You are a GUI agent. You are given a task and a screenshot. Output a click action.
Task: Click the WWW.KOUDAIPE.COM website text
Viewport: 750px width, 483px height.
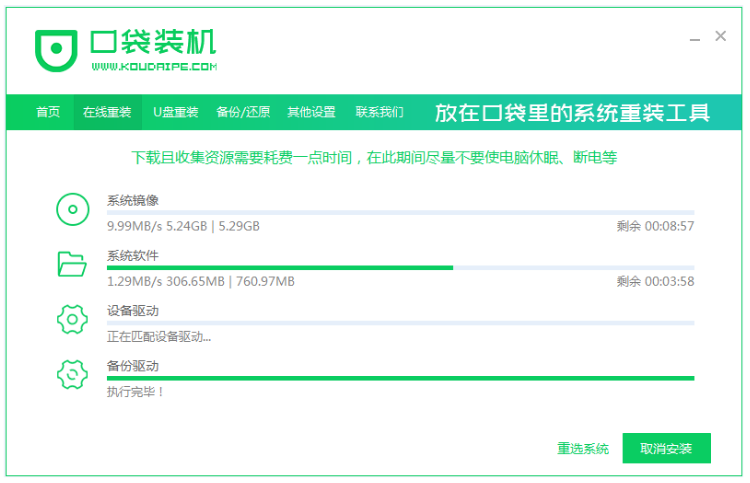click(154, 67)
